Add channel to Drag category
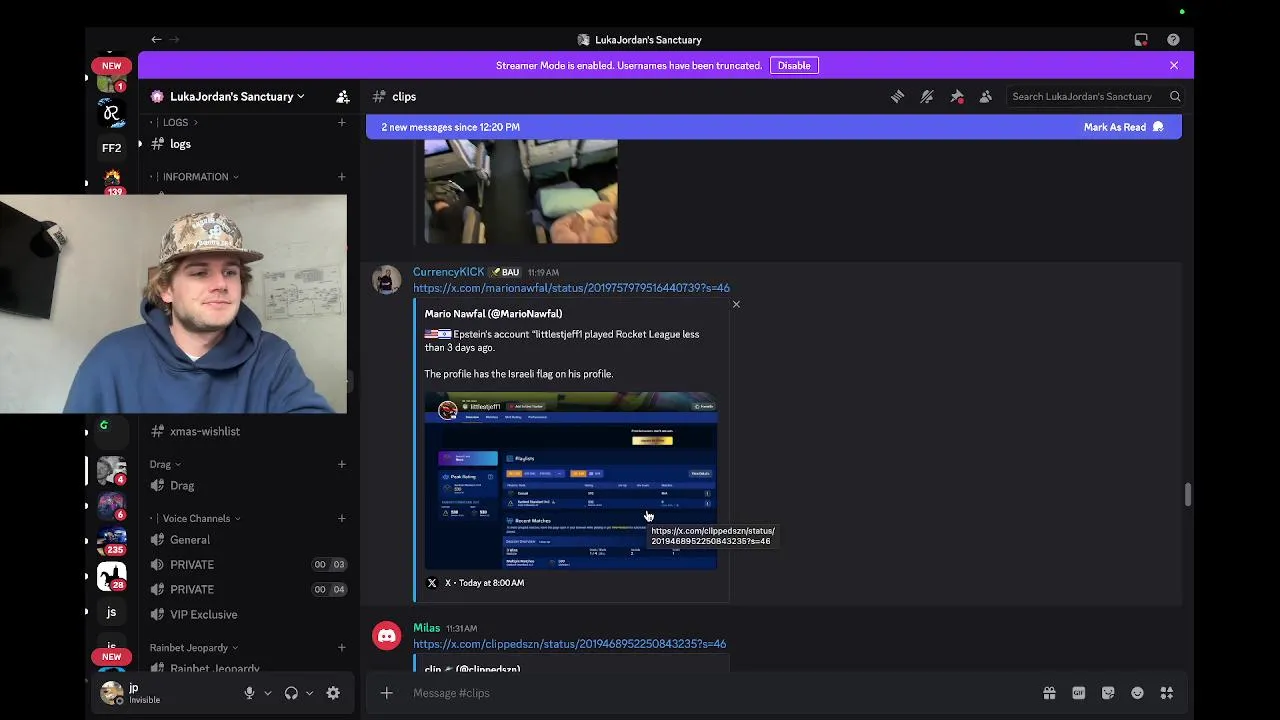 point(341,464)
